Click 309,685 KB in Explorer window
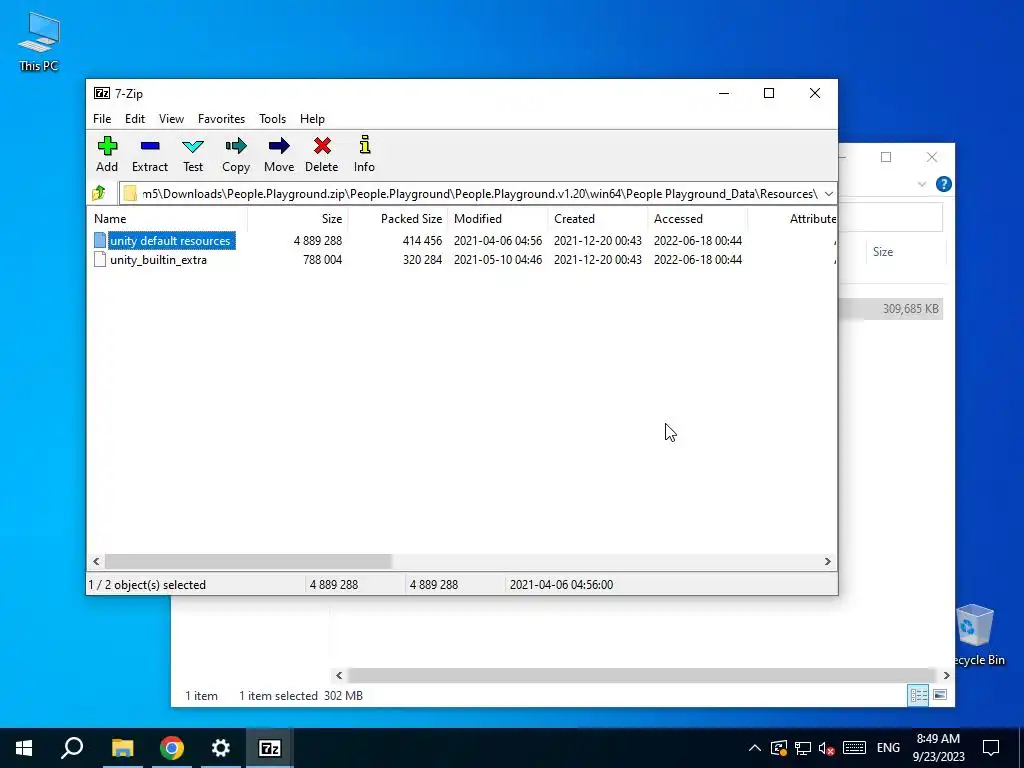Screen dimensions: 1024x768 (x=910, y=308)
